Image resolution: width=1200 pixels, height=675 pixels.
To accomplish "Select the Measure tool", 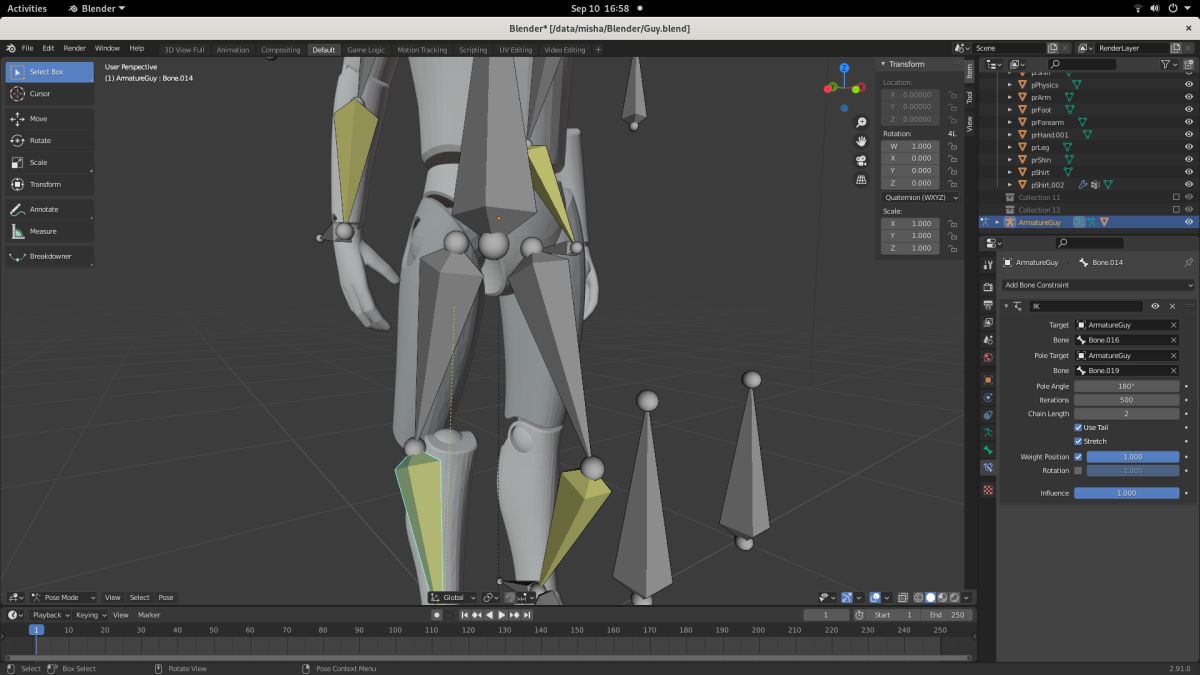I will tap(43, 231).
